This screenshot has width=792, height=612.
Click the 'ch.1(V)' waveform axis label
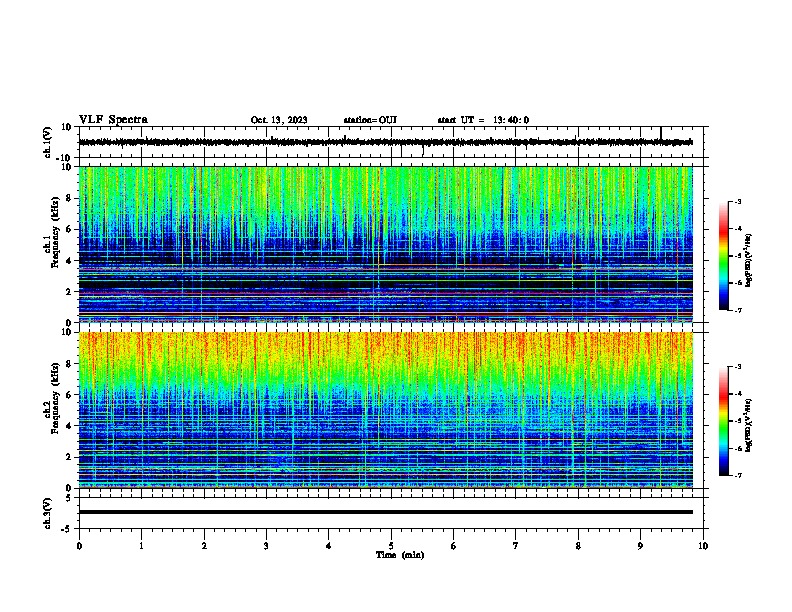tap(48, 142)
